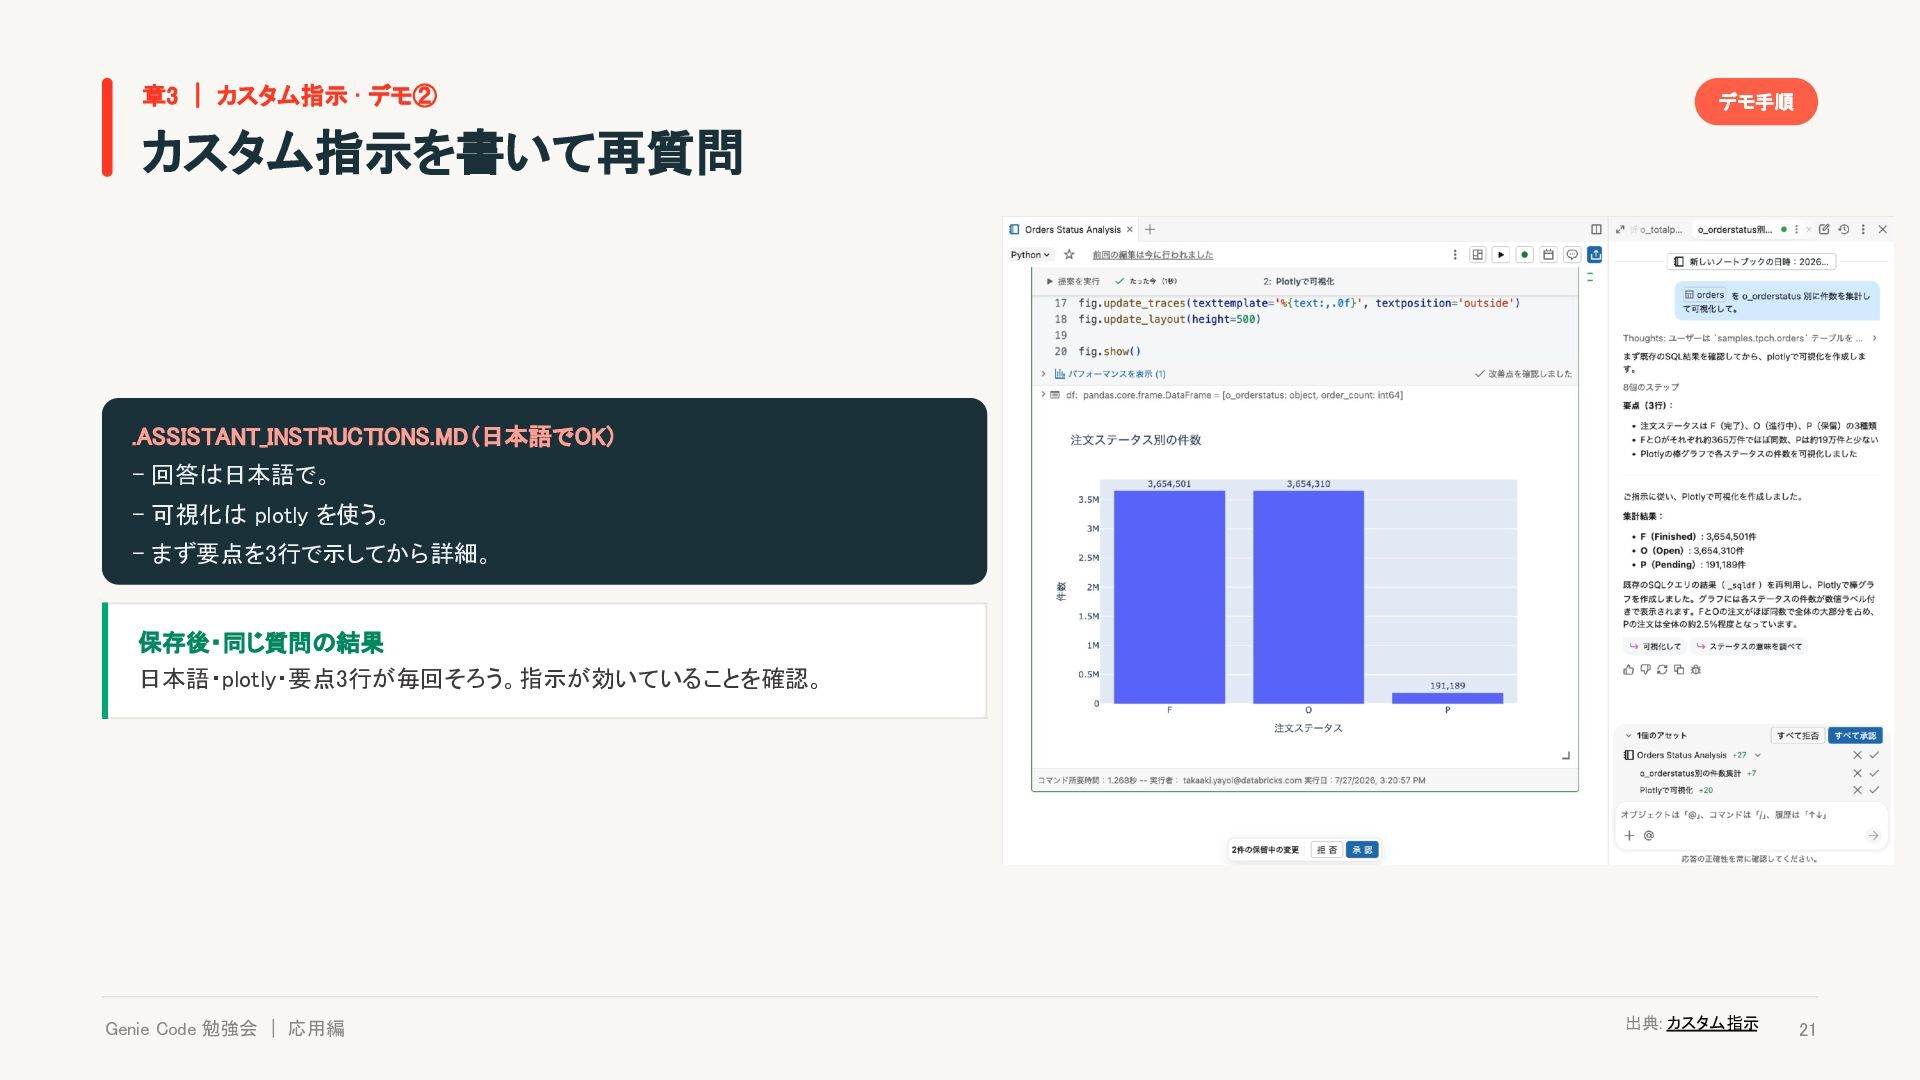Switch to o_totalp... chat tab
The image size is (1920, 1080).
click(1659, 229)
